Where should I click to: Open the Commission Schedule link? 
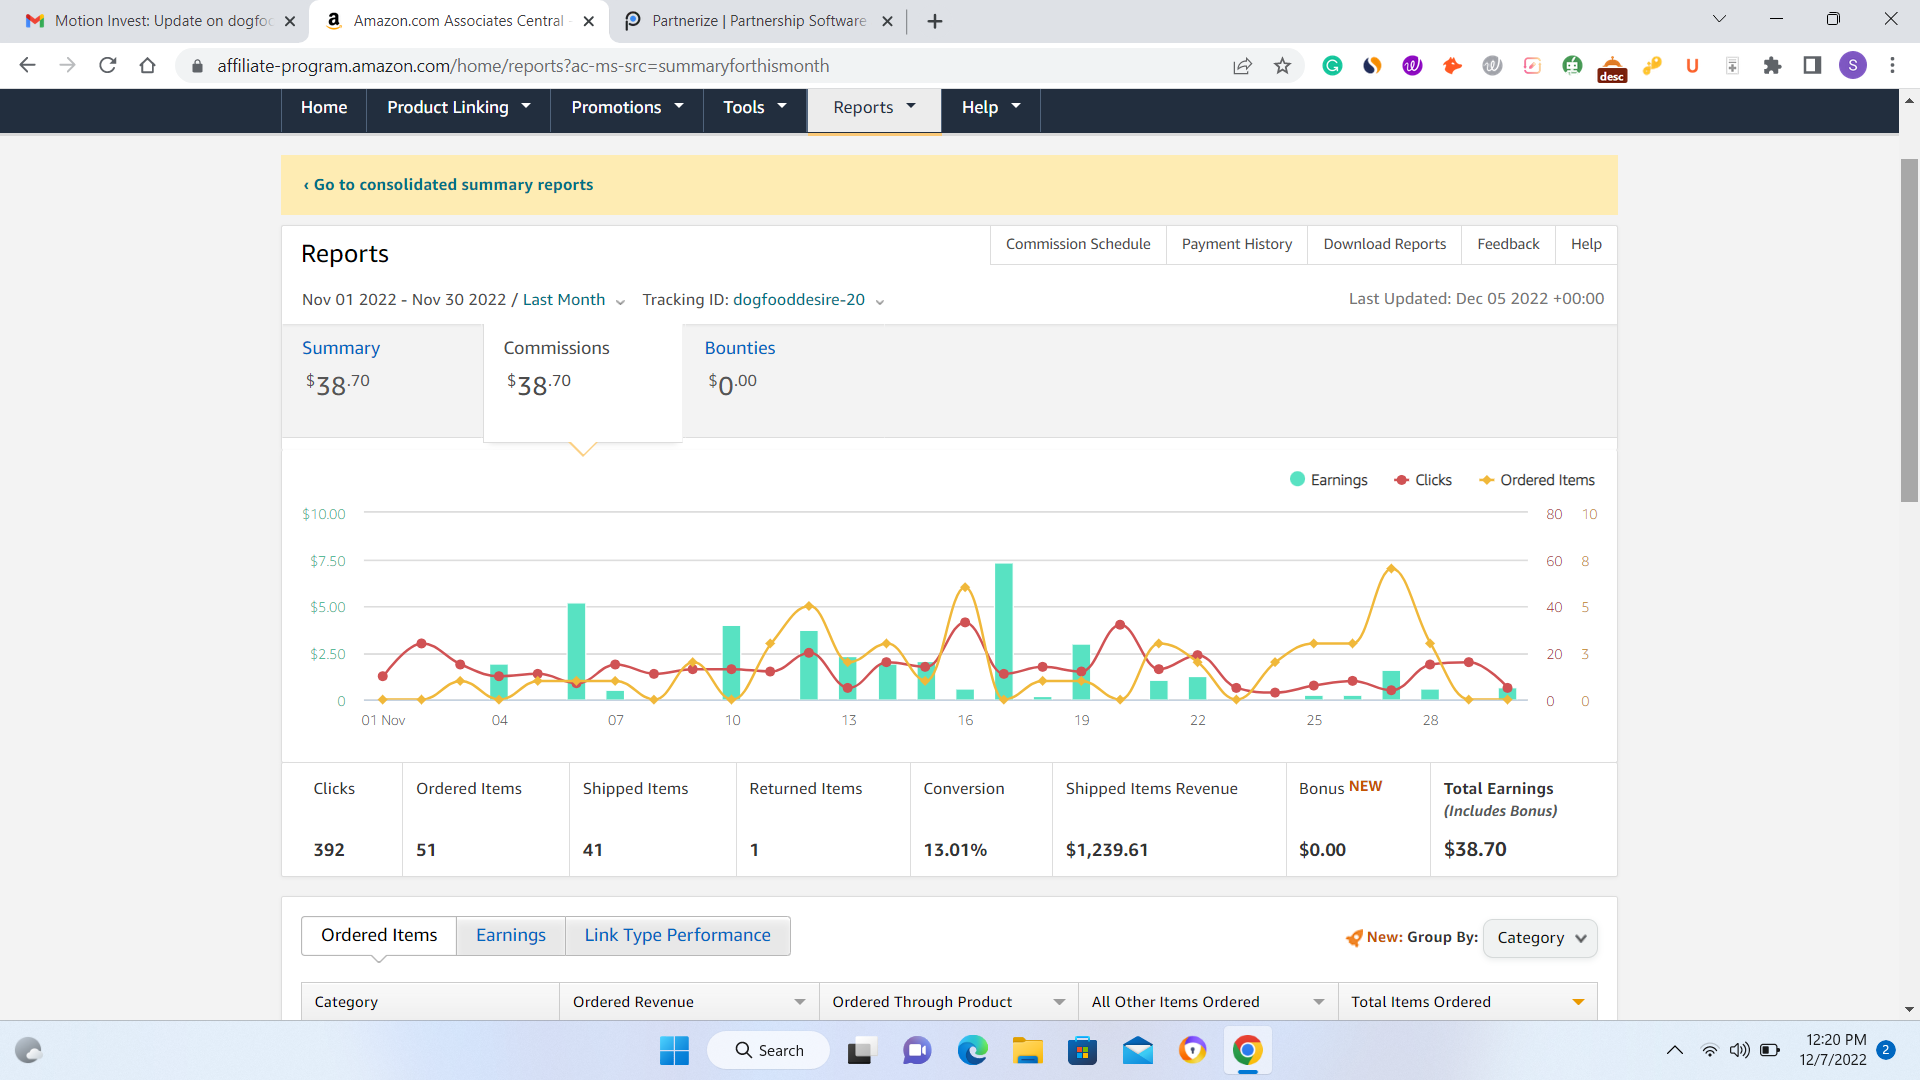pyautogui.click(x=1078, y=244)
